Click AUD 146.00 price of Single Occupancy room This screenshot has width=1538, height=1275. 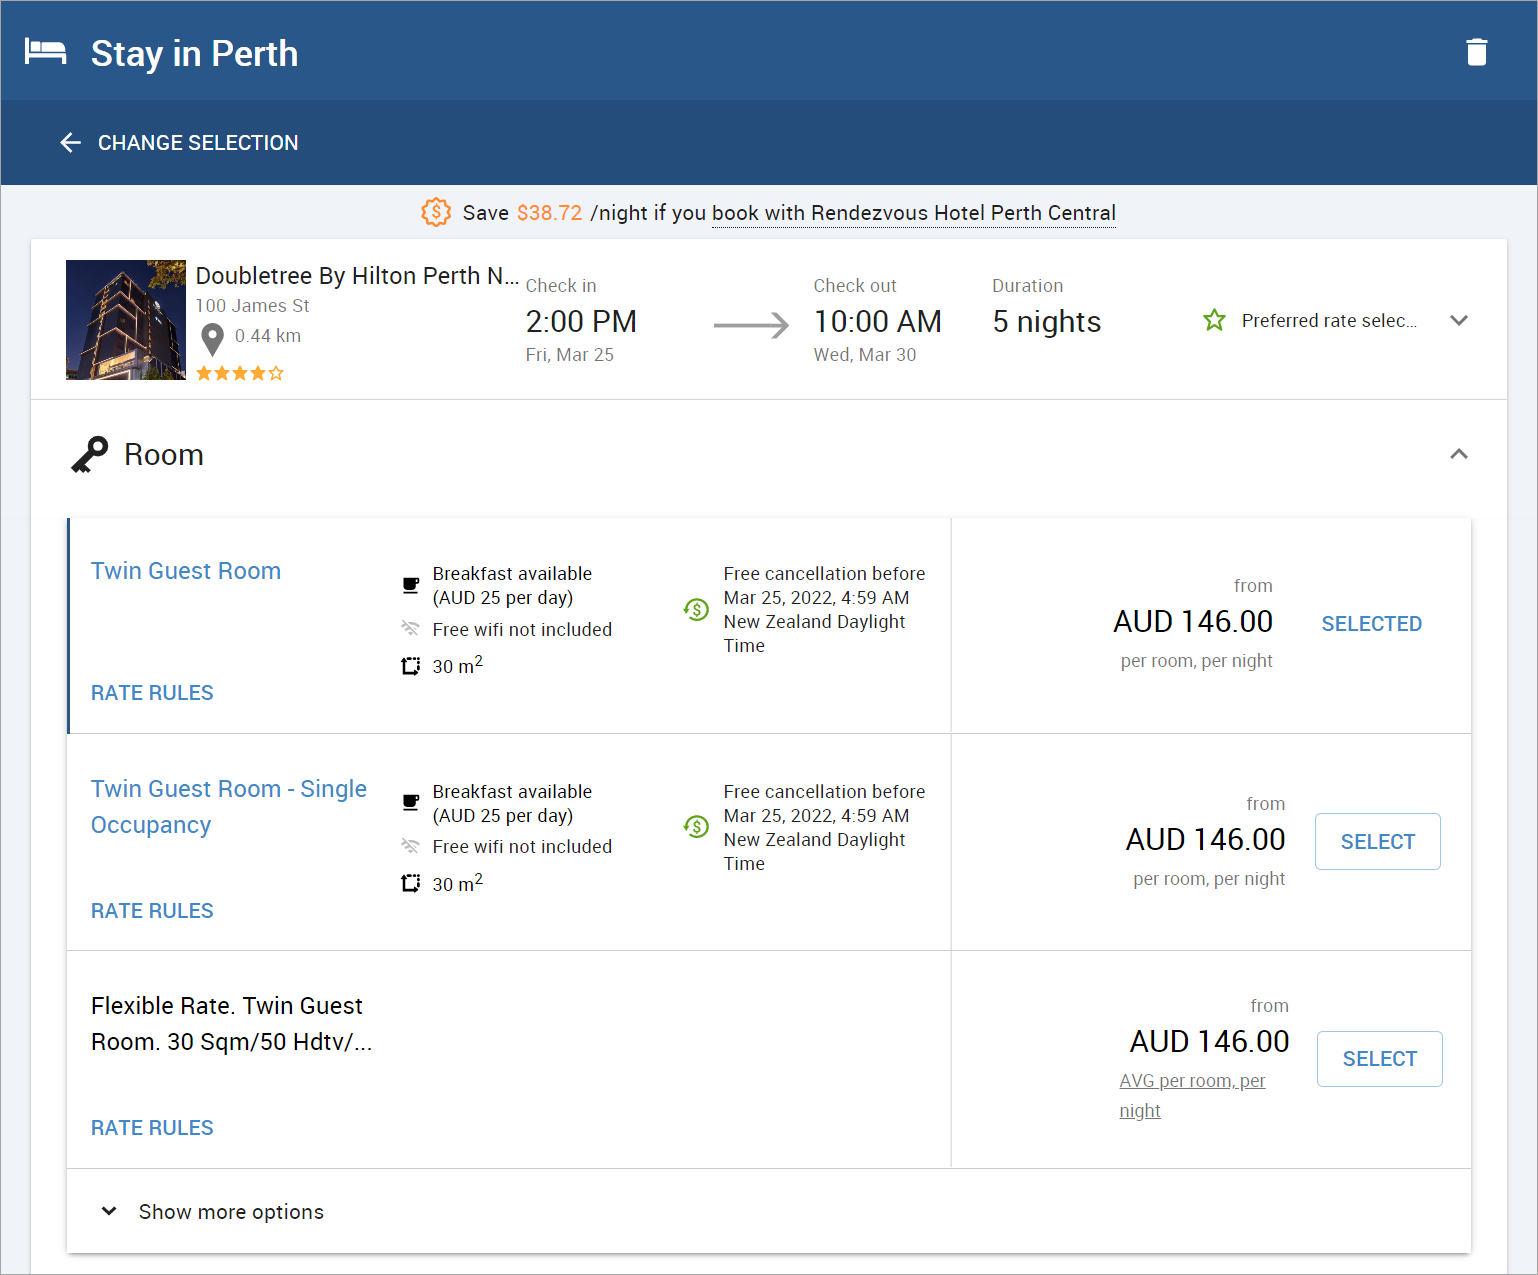tap(1205, 840)
